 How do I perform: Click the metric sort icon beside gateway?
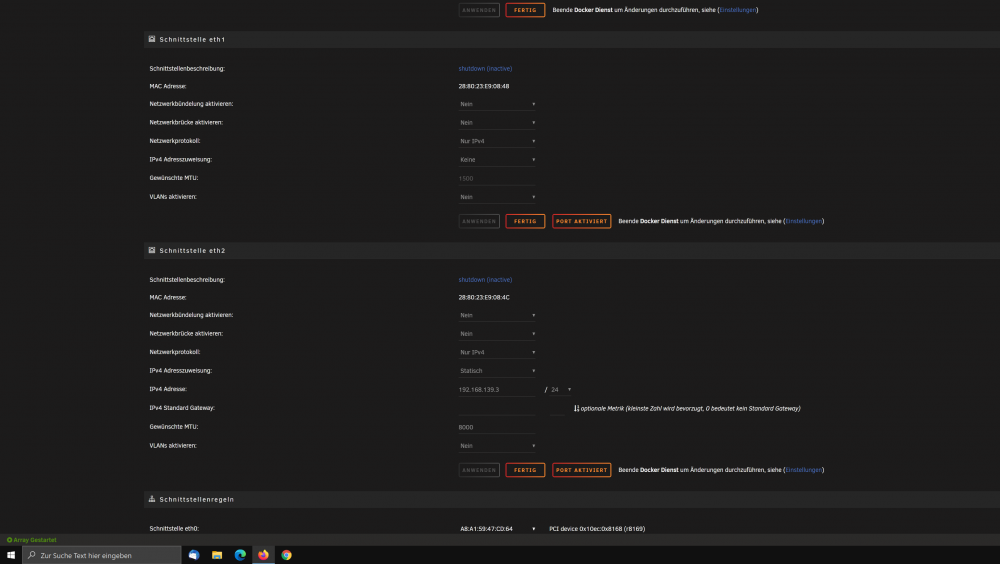pyautogui.click(x=576, y=408)
